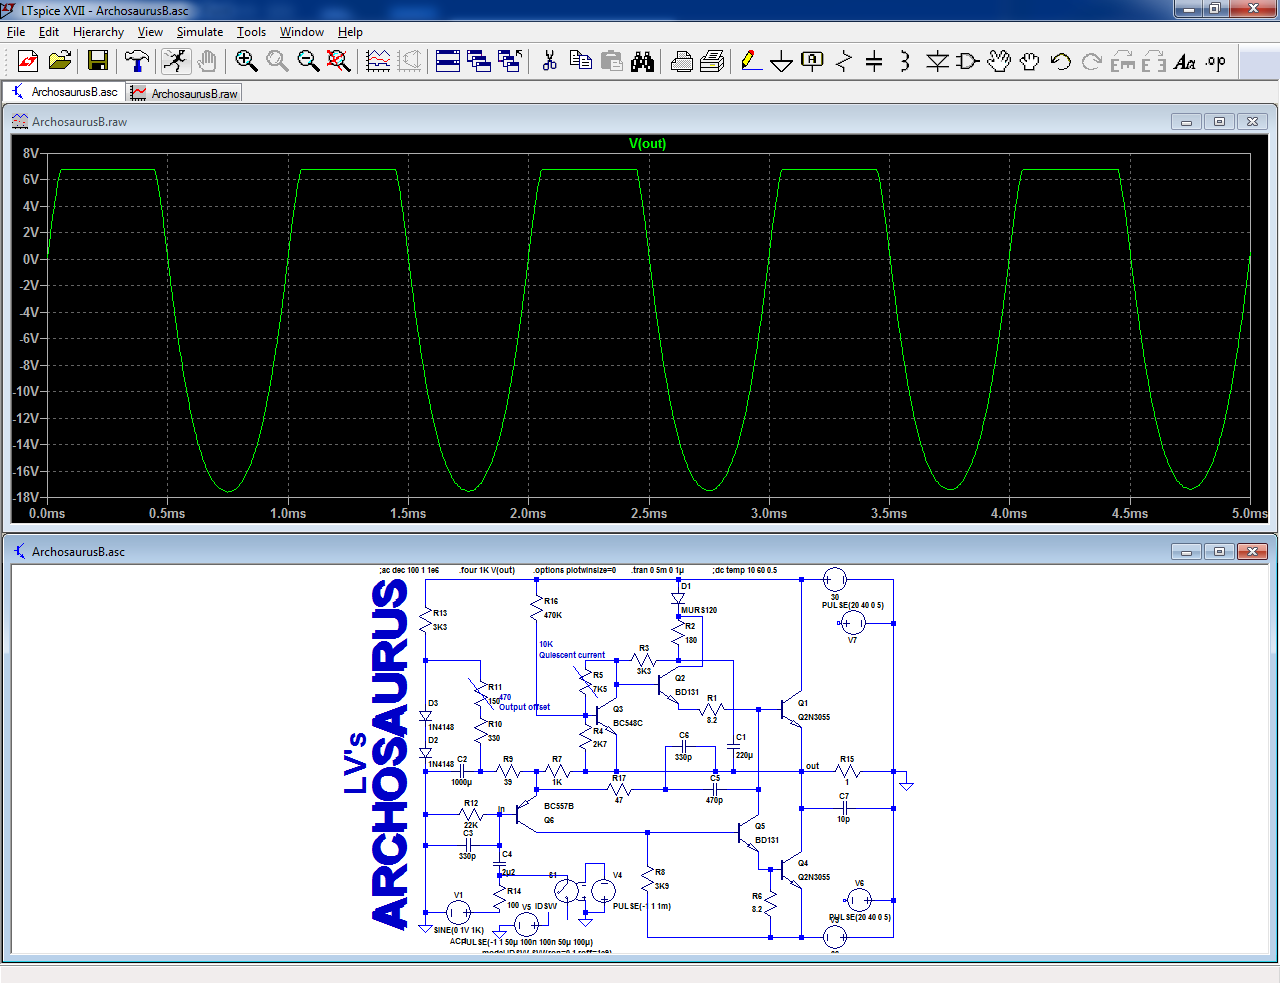
Task: Select the .four 1K V(out) directive
Action: (487, 570)
